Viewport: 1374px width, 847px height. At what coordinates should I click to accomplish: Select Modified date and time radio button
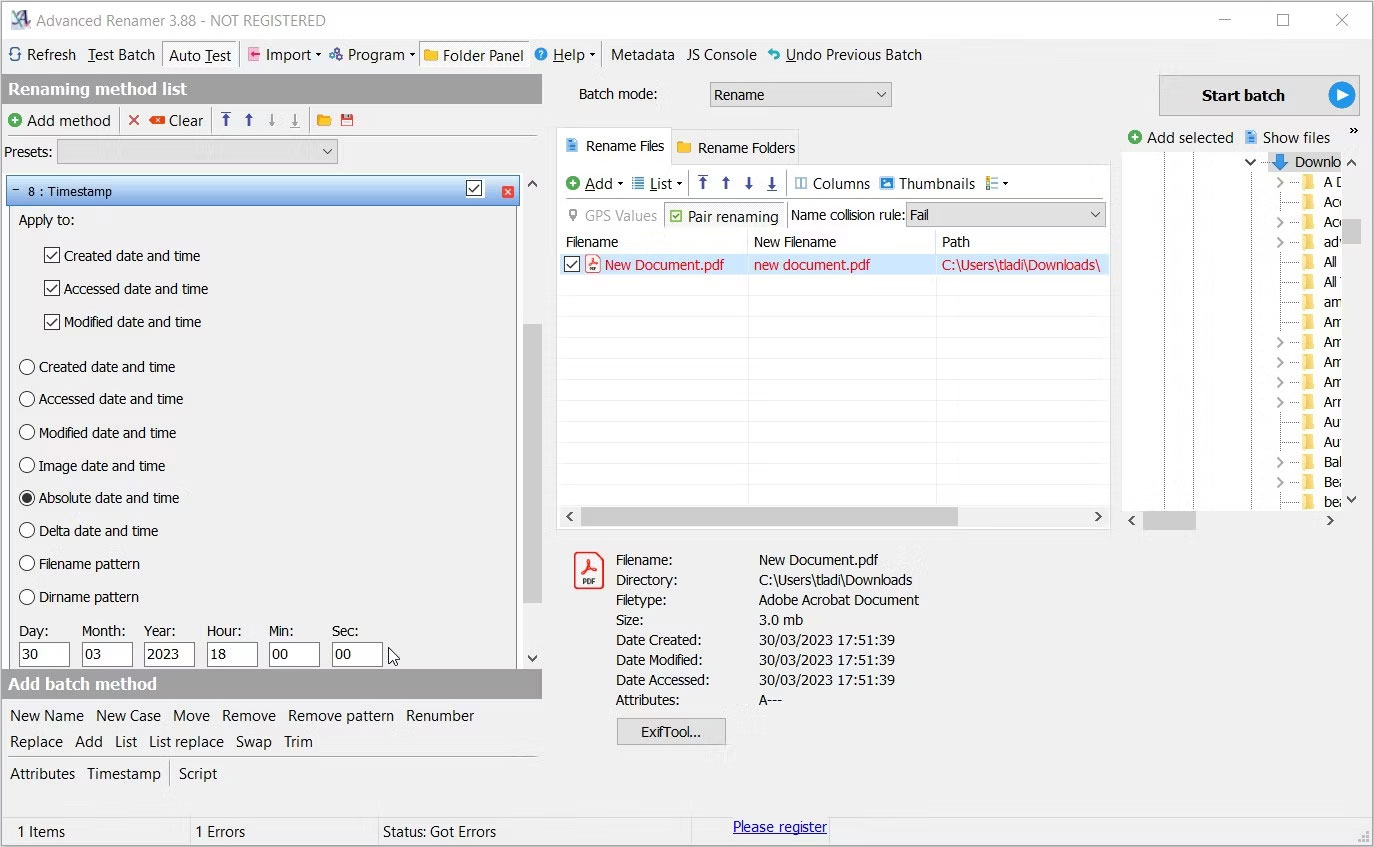pos(27,433)
